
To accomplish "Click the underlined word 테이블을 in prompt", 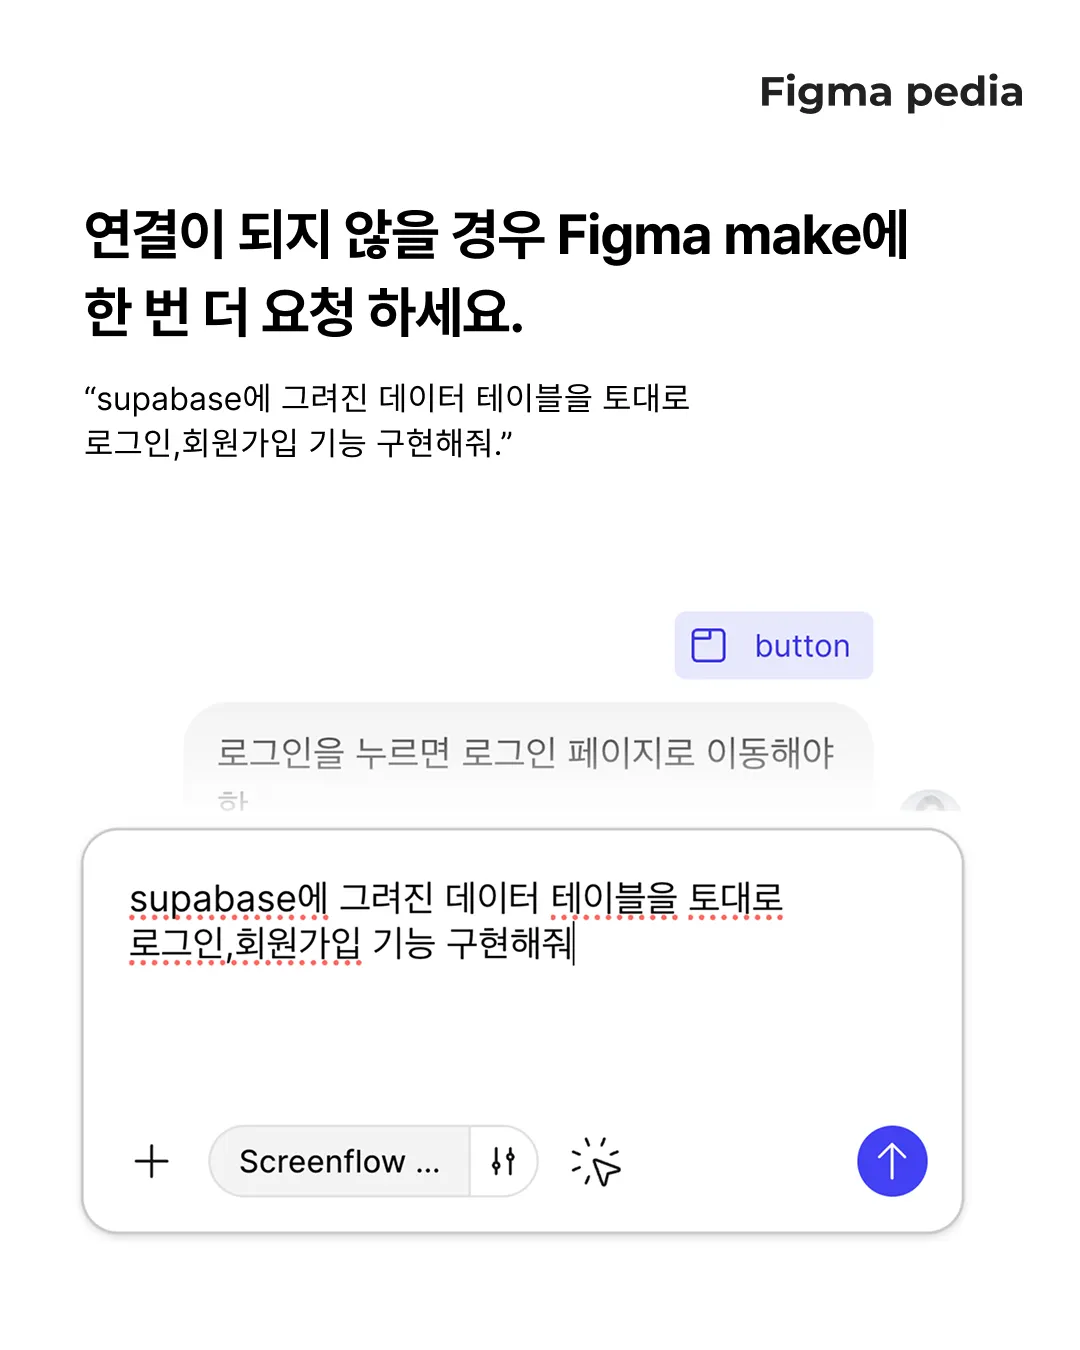I will (614, 898).
